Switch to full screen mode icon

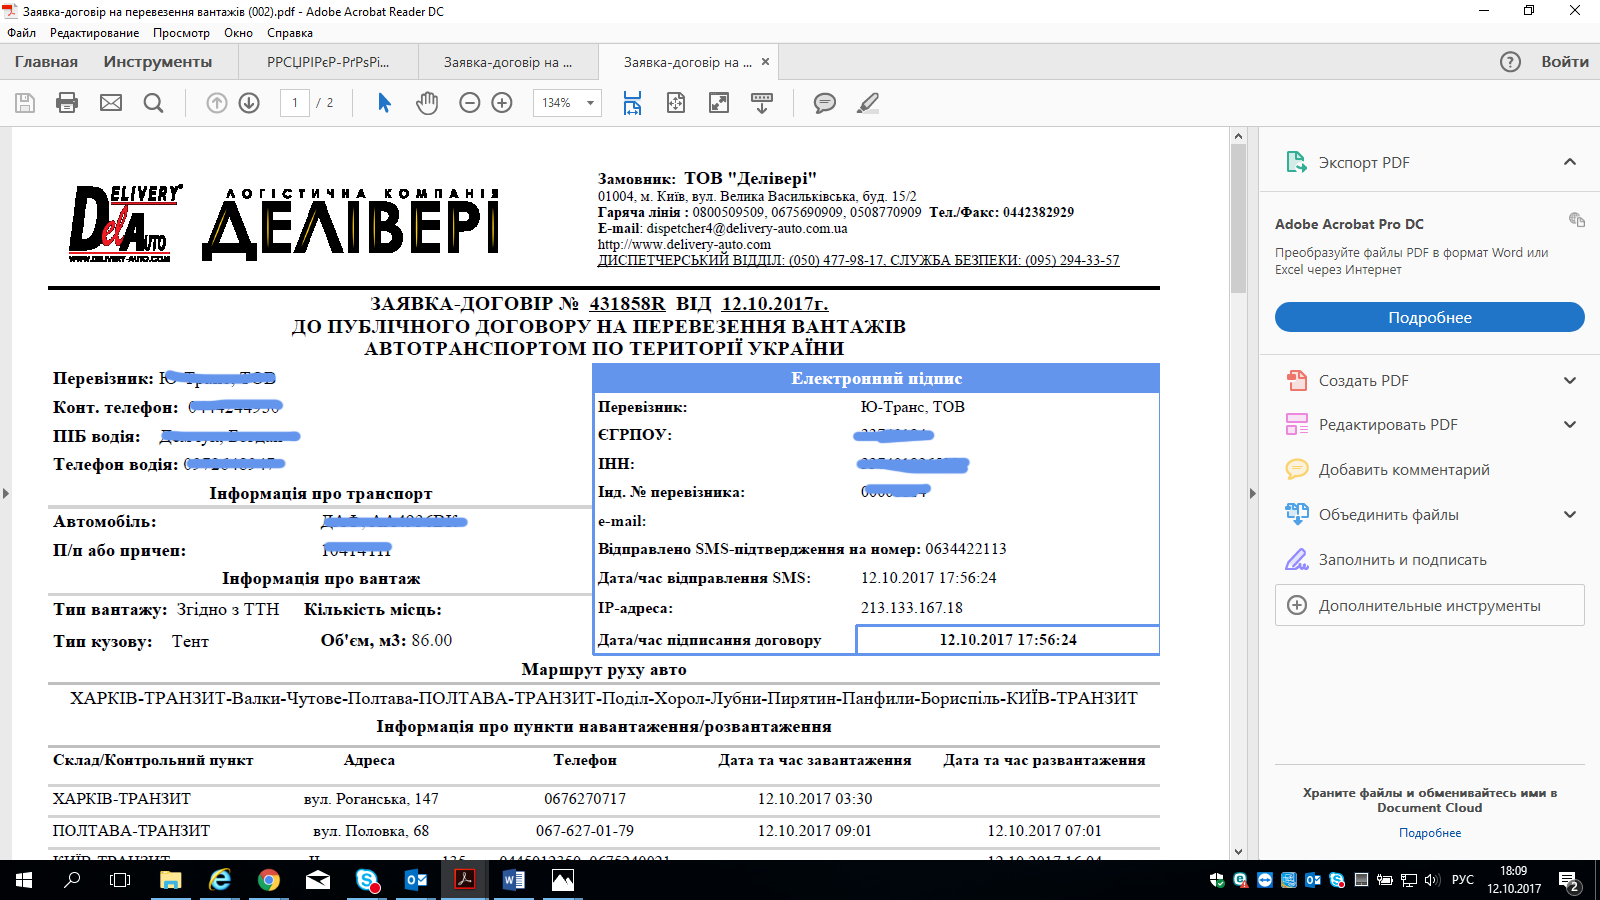click(719, 103)
